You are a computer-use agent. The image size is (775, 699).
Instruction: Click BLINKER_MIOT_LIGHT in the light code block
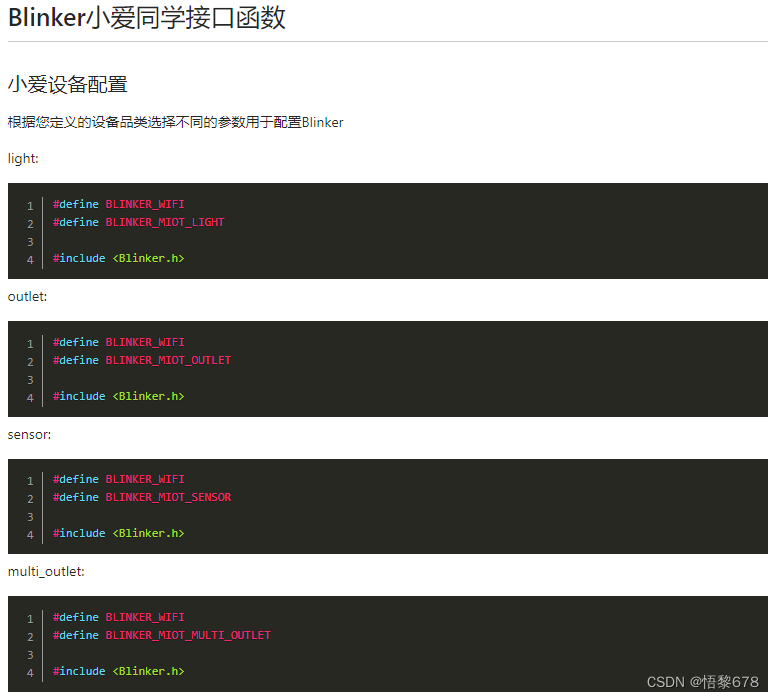coord(165,222)
